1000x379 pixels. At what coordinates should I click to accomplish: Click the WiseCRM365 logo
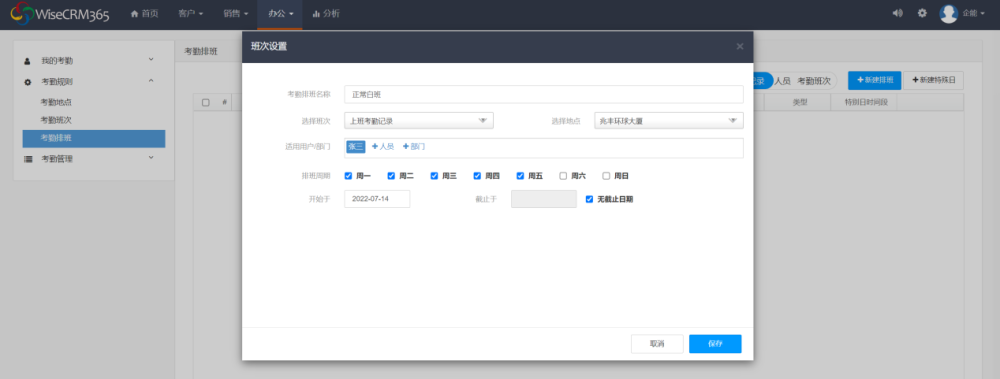click(60, 13)
